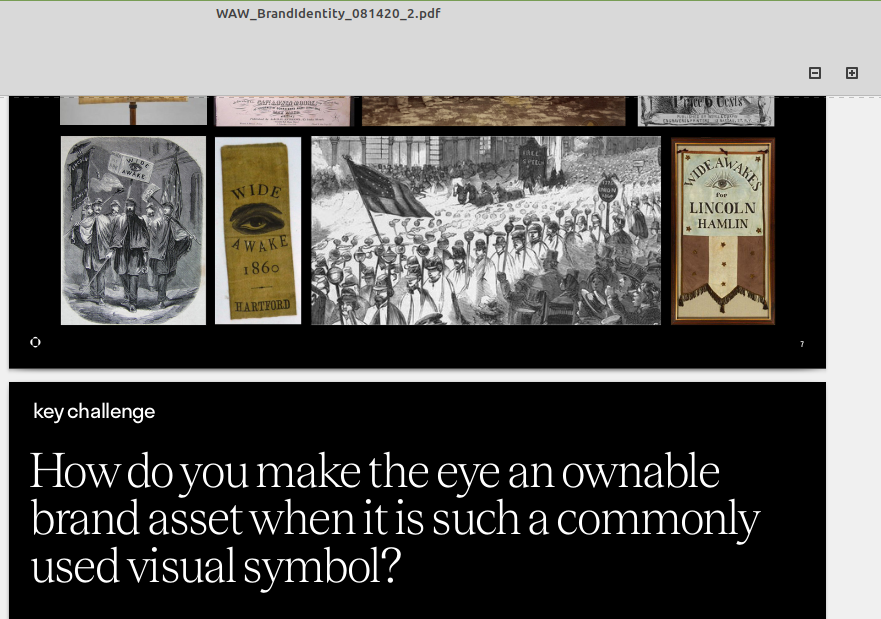Image resolution: width=881 pixels, height=619 pixels.
Task: Click the yellow Wide Awake 1860 Hartford ribbon
Action: click(258, 231)
